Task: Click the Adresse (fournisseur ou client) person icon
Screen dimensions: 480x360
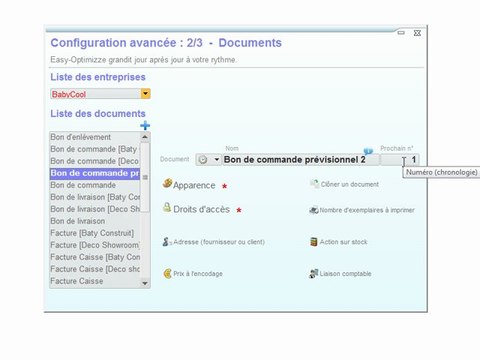Action: (x=167, y=242)
